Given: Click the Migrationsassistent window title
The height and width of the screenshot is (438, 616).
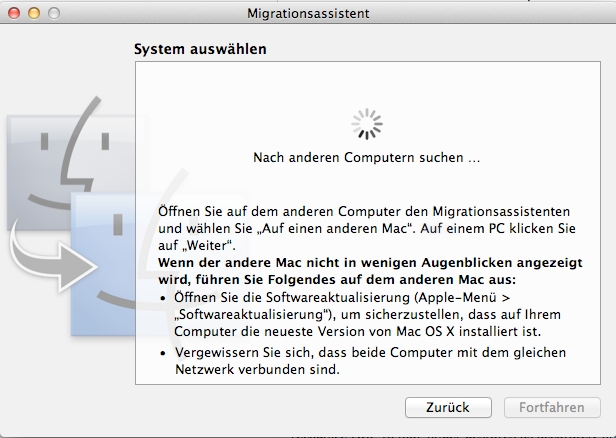Looking at the screenshot, I should coord(307,14).
